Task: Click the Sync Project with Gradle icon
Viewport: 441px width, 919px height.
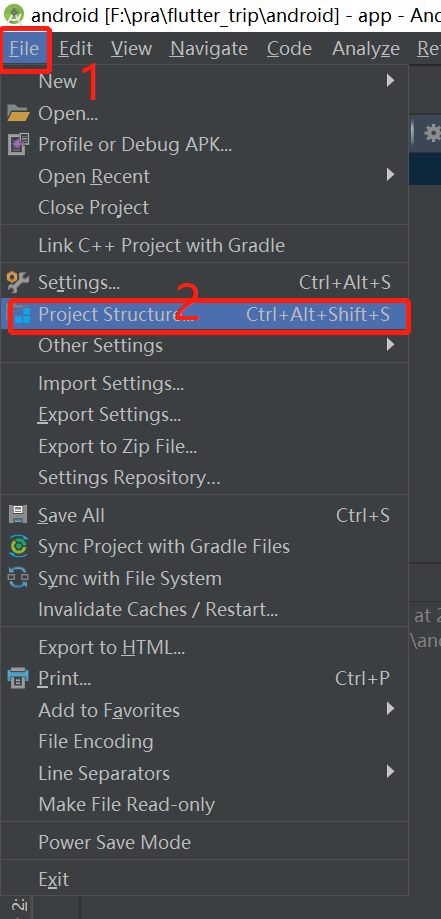Action: point(18,546)
